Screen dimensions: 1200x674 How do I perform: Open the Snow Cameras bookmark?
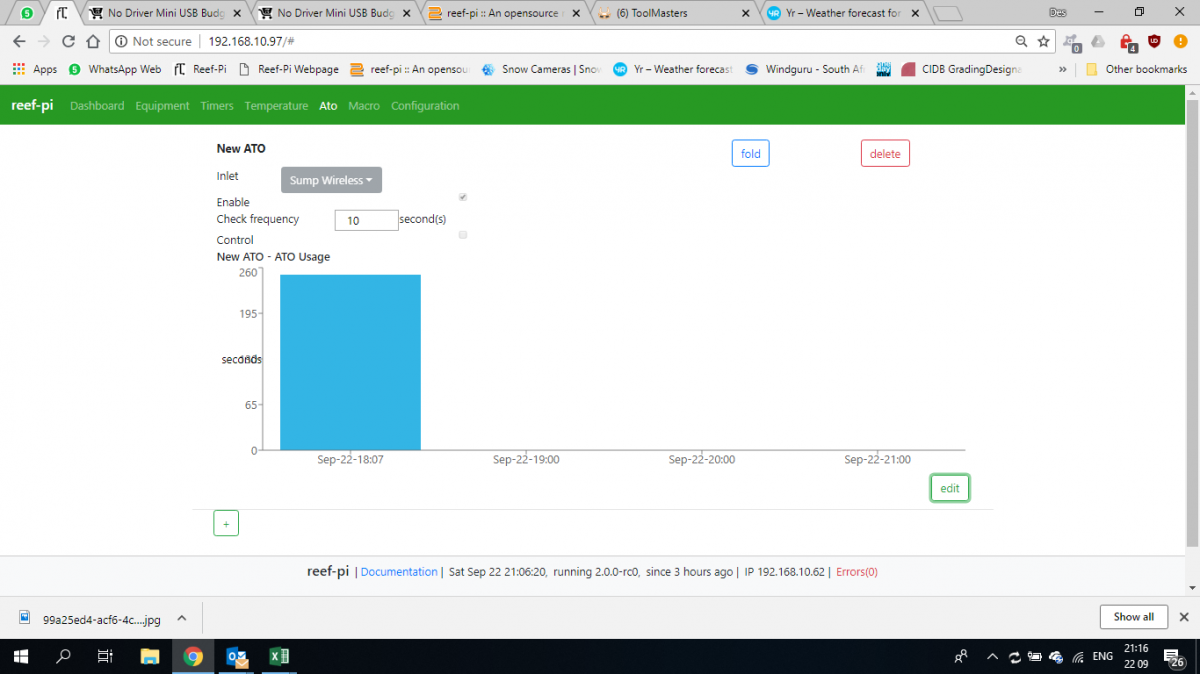point(542,69)
